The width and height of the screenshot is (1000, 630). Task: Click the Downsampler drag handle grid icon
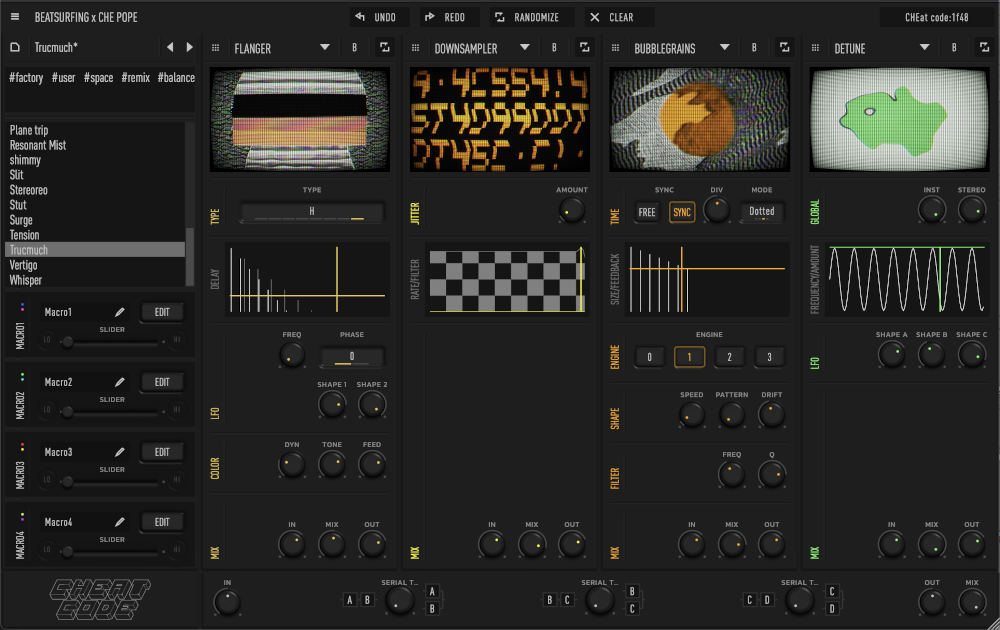416,48
